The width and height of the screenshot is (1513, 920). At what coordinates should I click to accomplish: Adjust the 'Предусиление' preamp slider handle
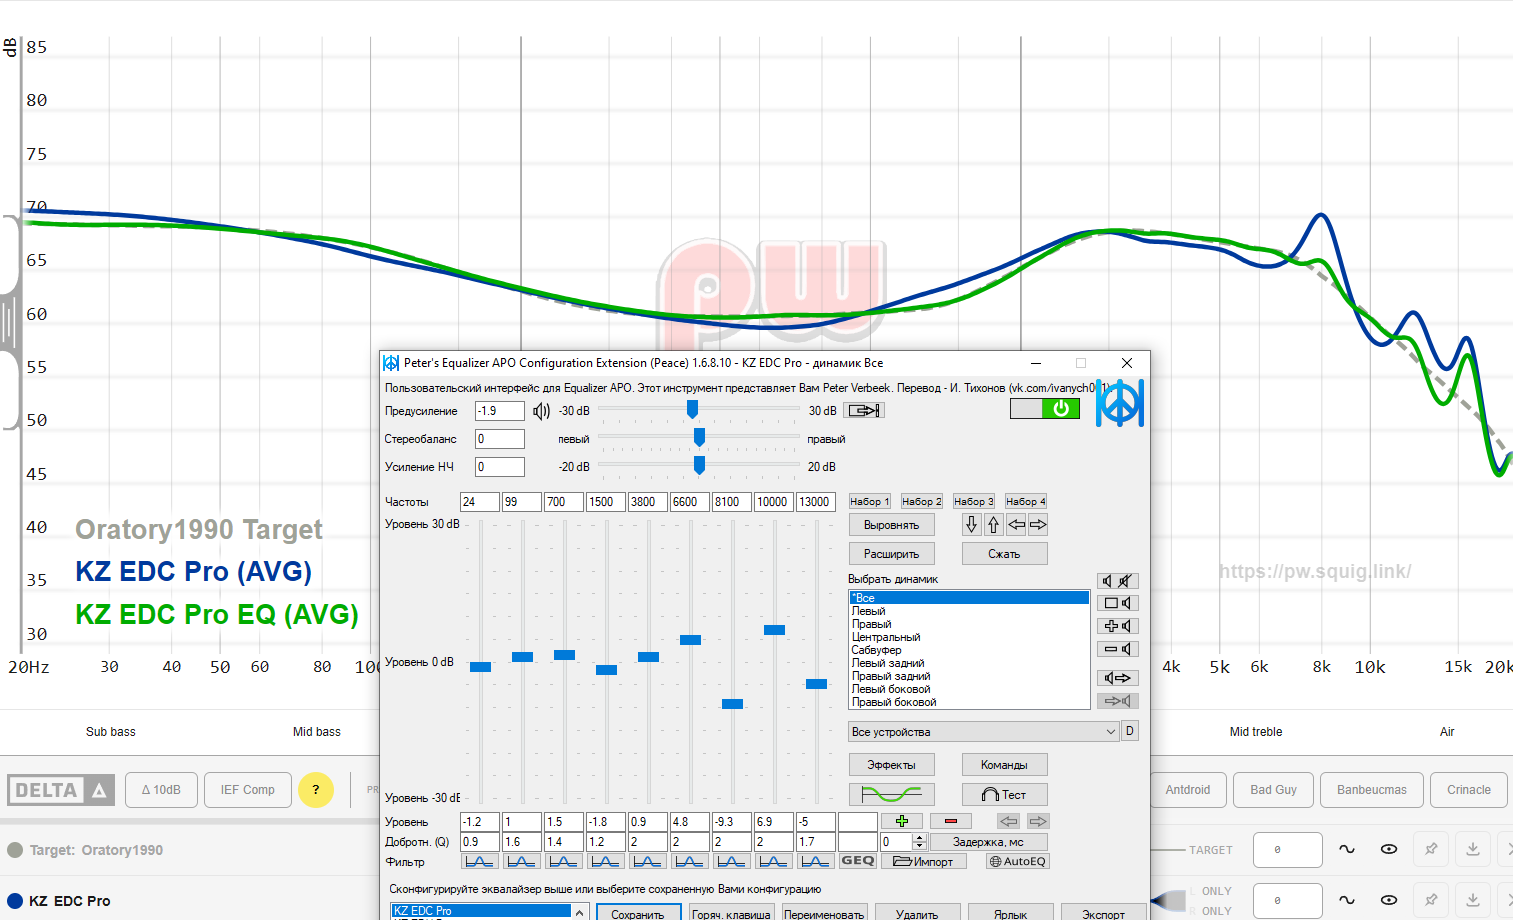[x=692, y=410]
